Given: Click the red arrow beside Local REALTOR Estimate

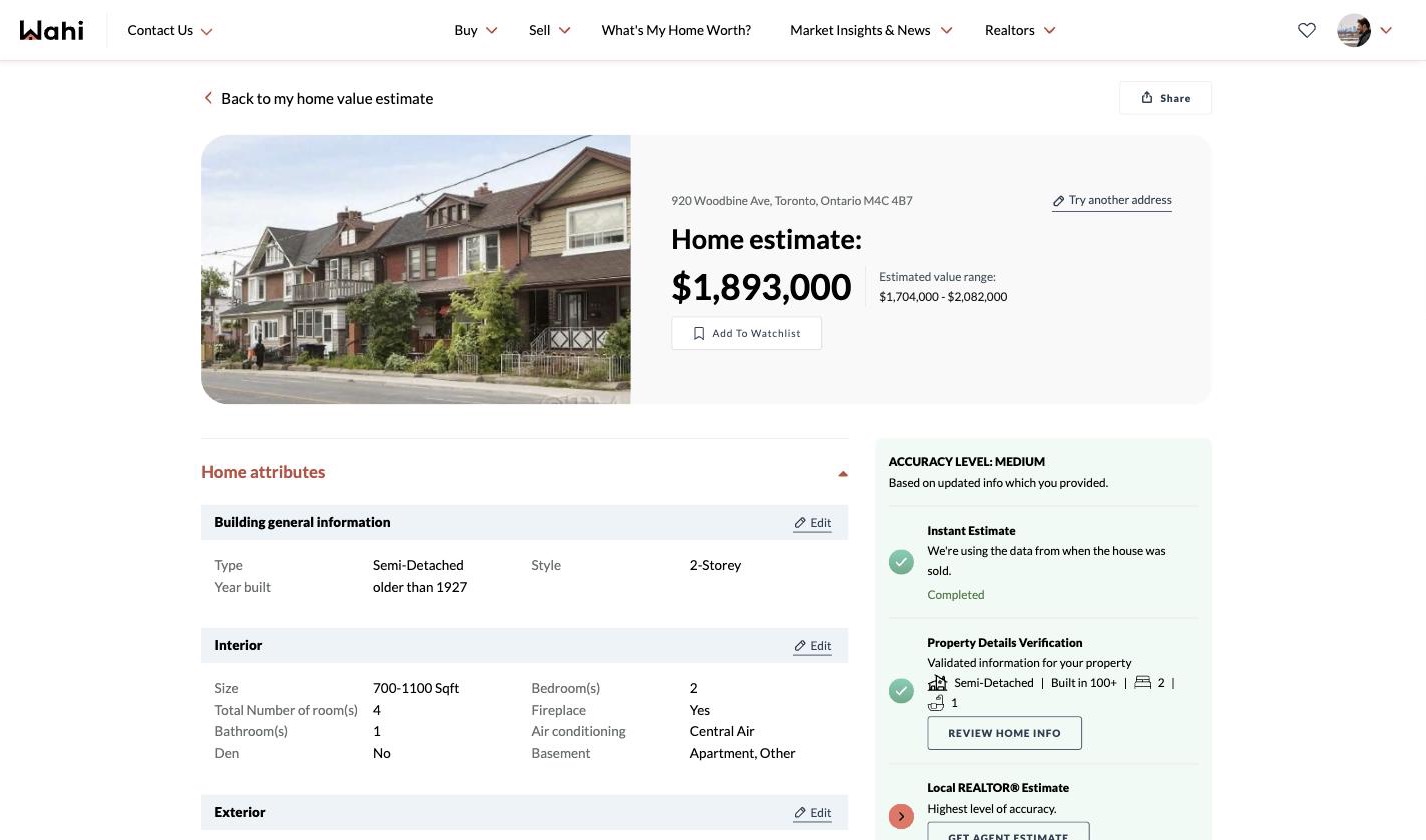Looking at the screenshot, I should 901,816.
